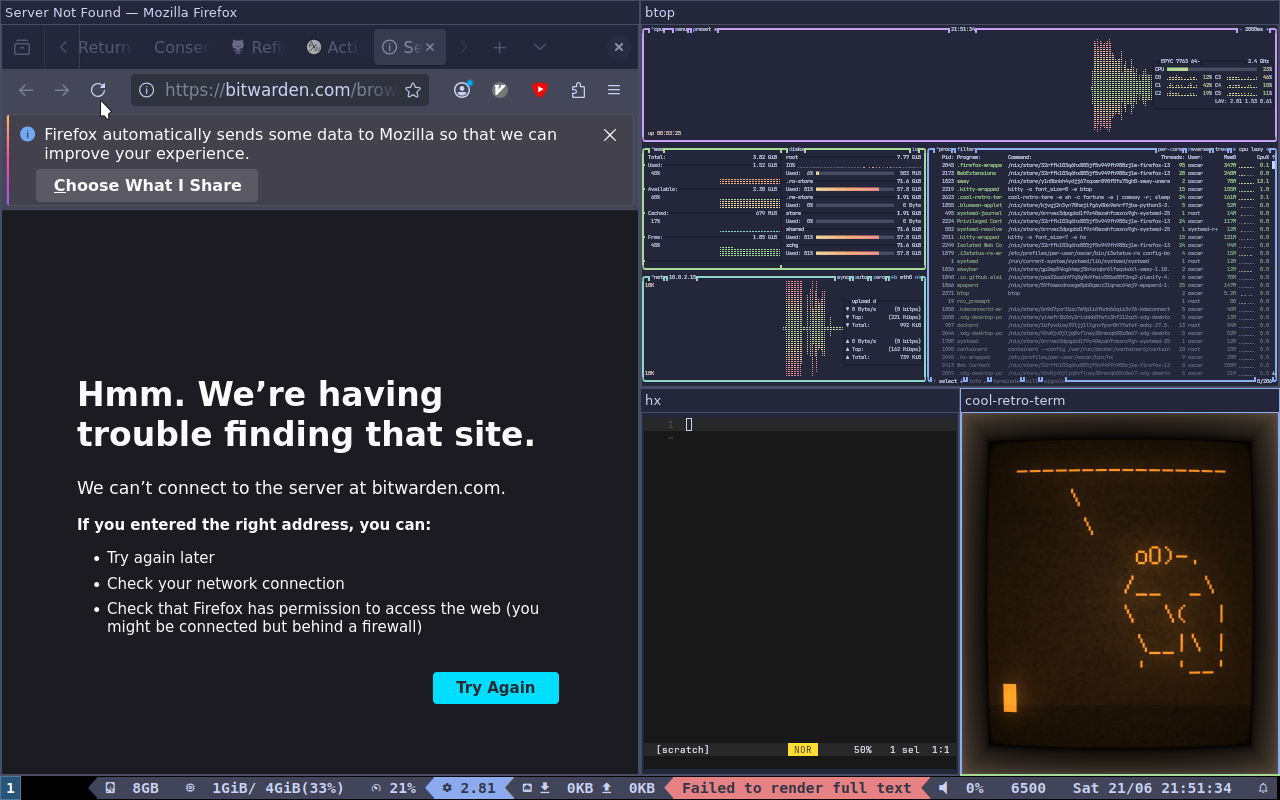1280x800 pixels.
Task: Switch network interface eth0 in btop
Action: tap(906, 277)
